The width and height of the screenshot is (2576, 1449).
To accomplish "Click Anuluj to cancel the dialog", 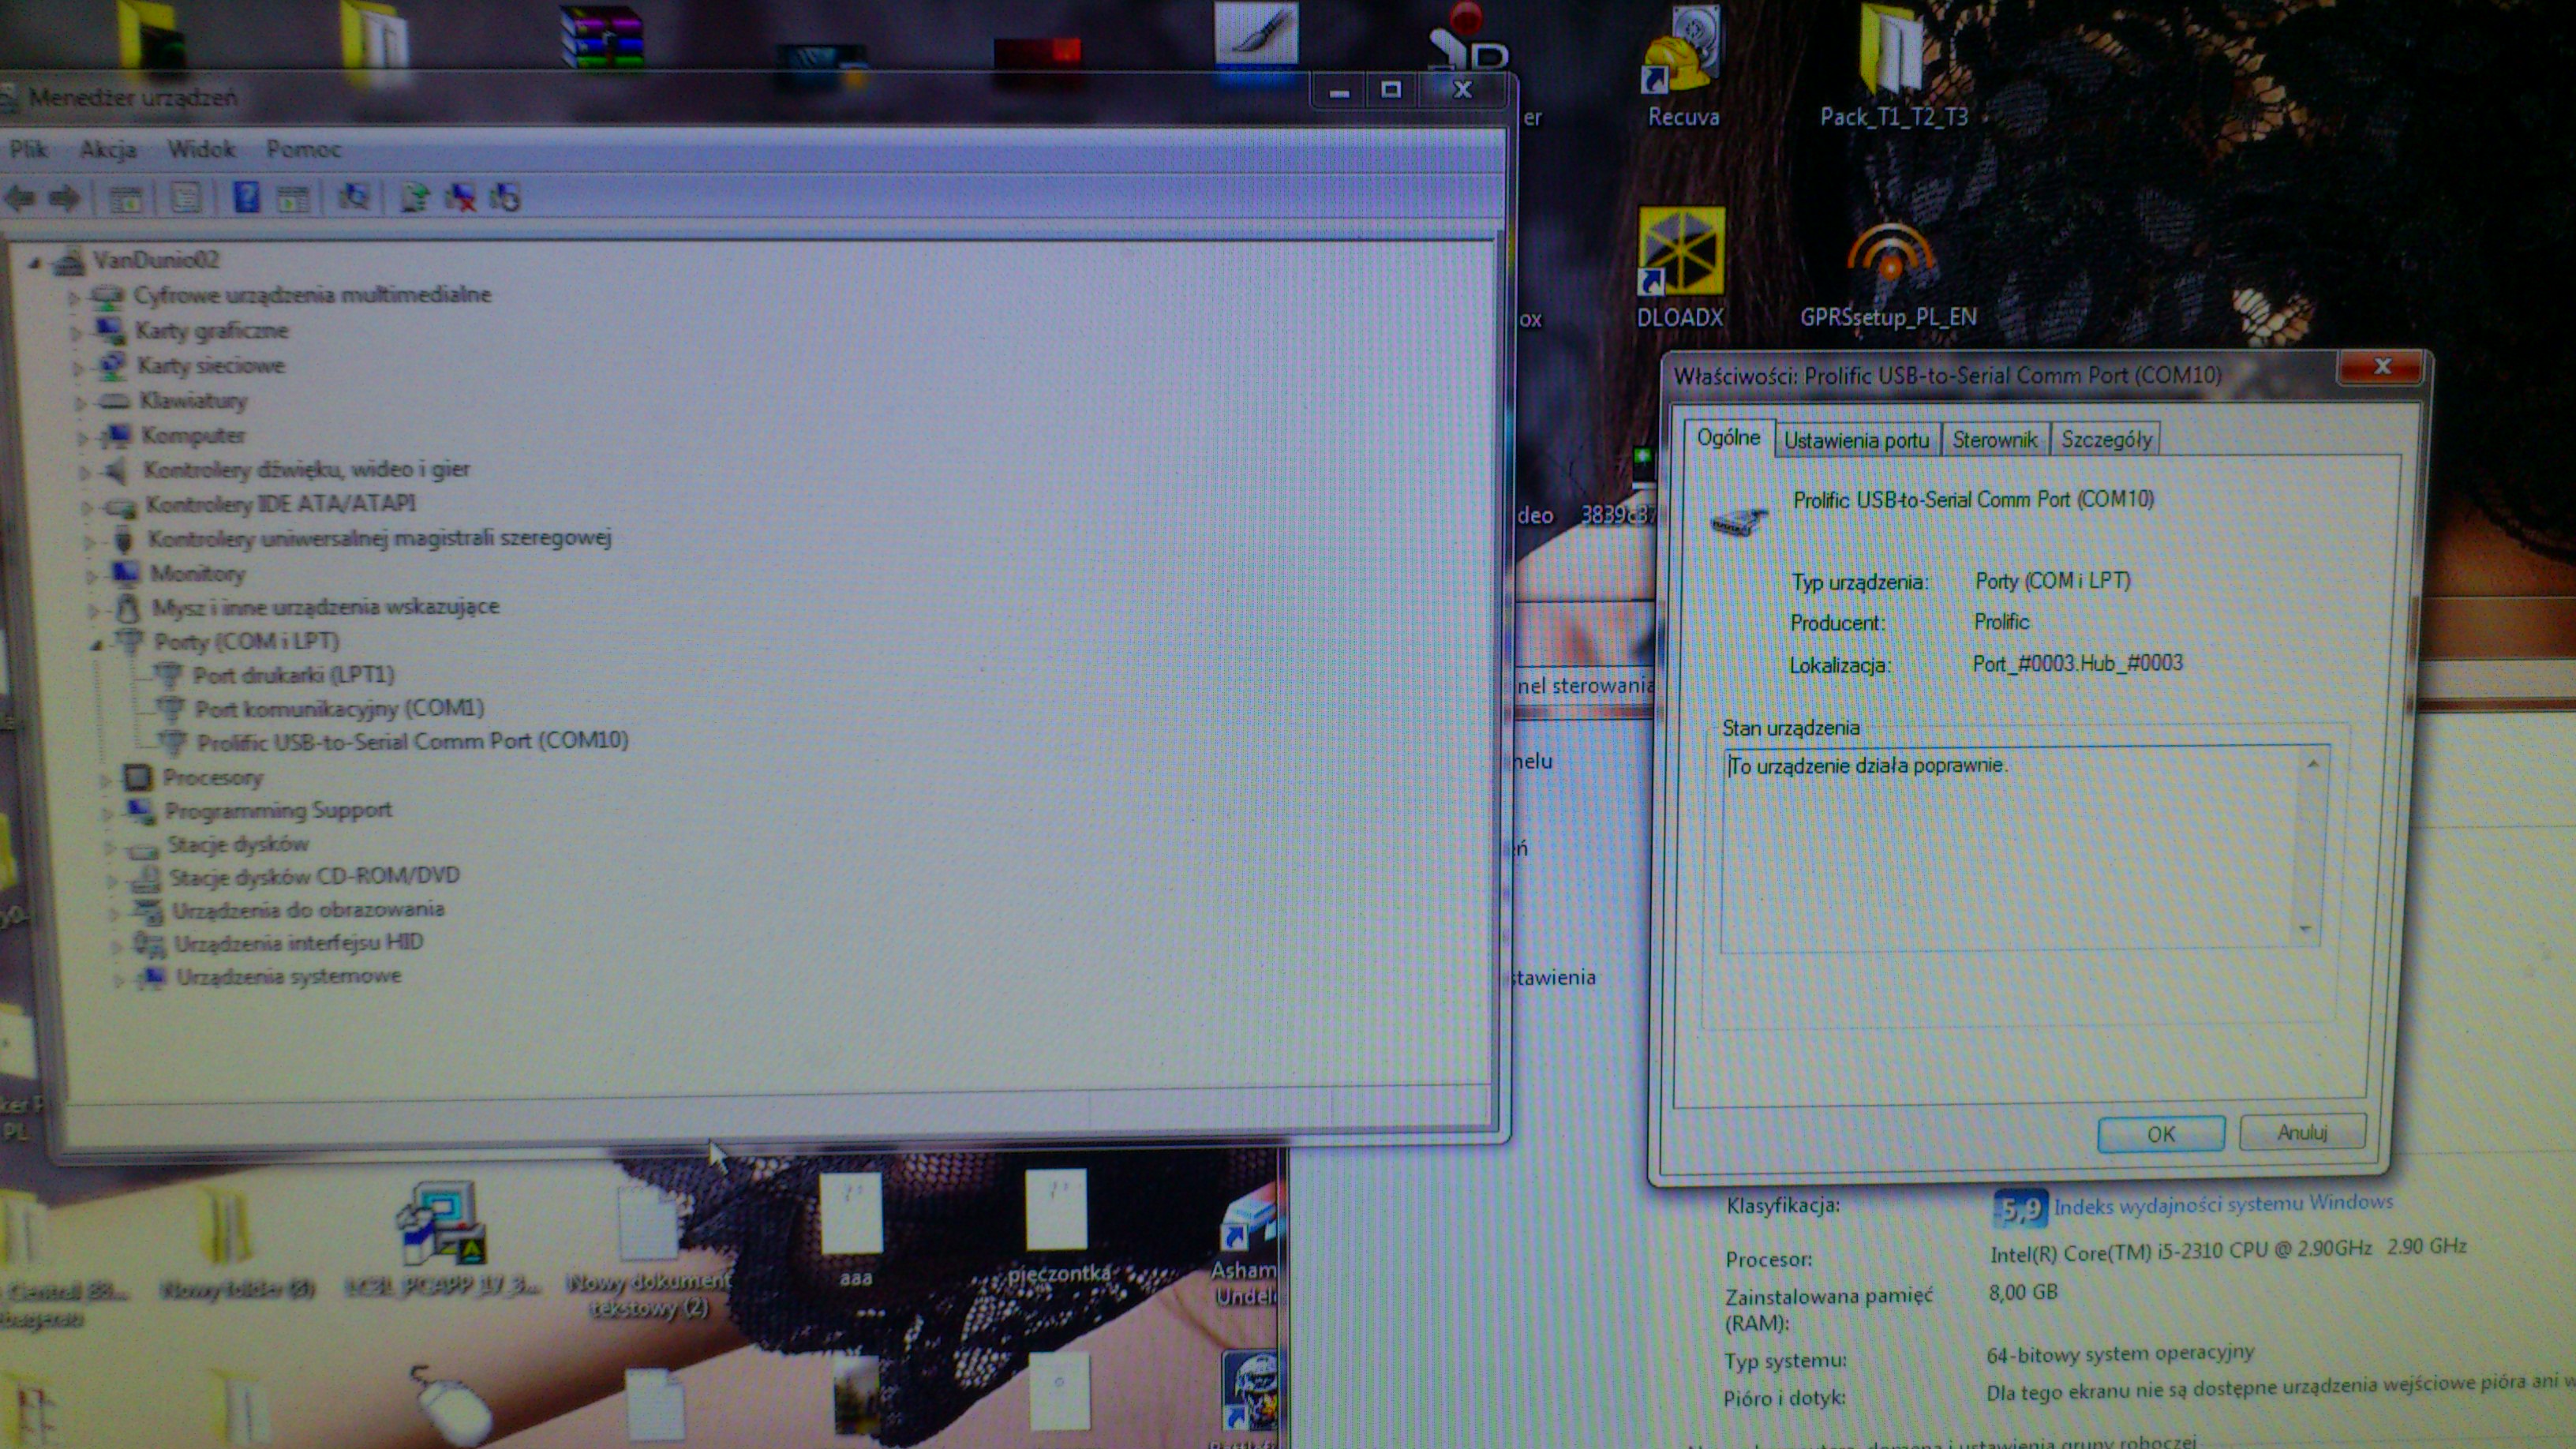I will click(x=2302, y=1132).
